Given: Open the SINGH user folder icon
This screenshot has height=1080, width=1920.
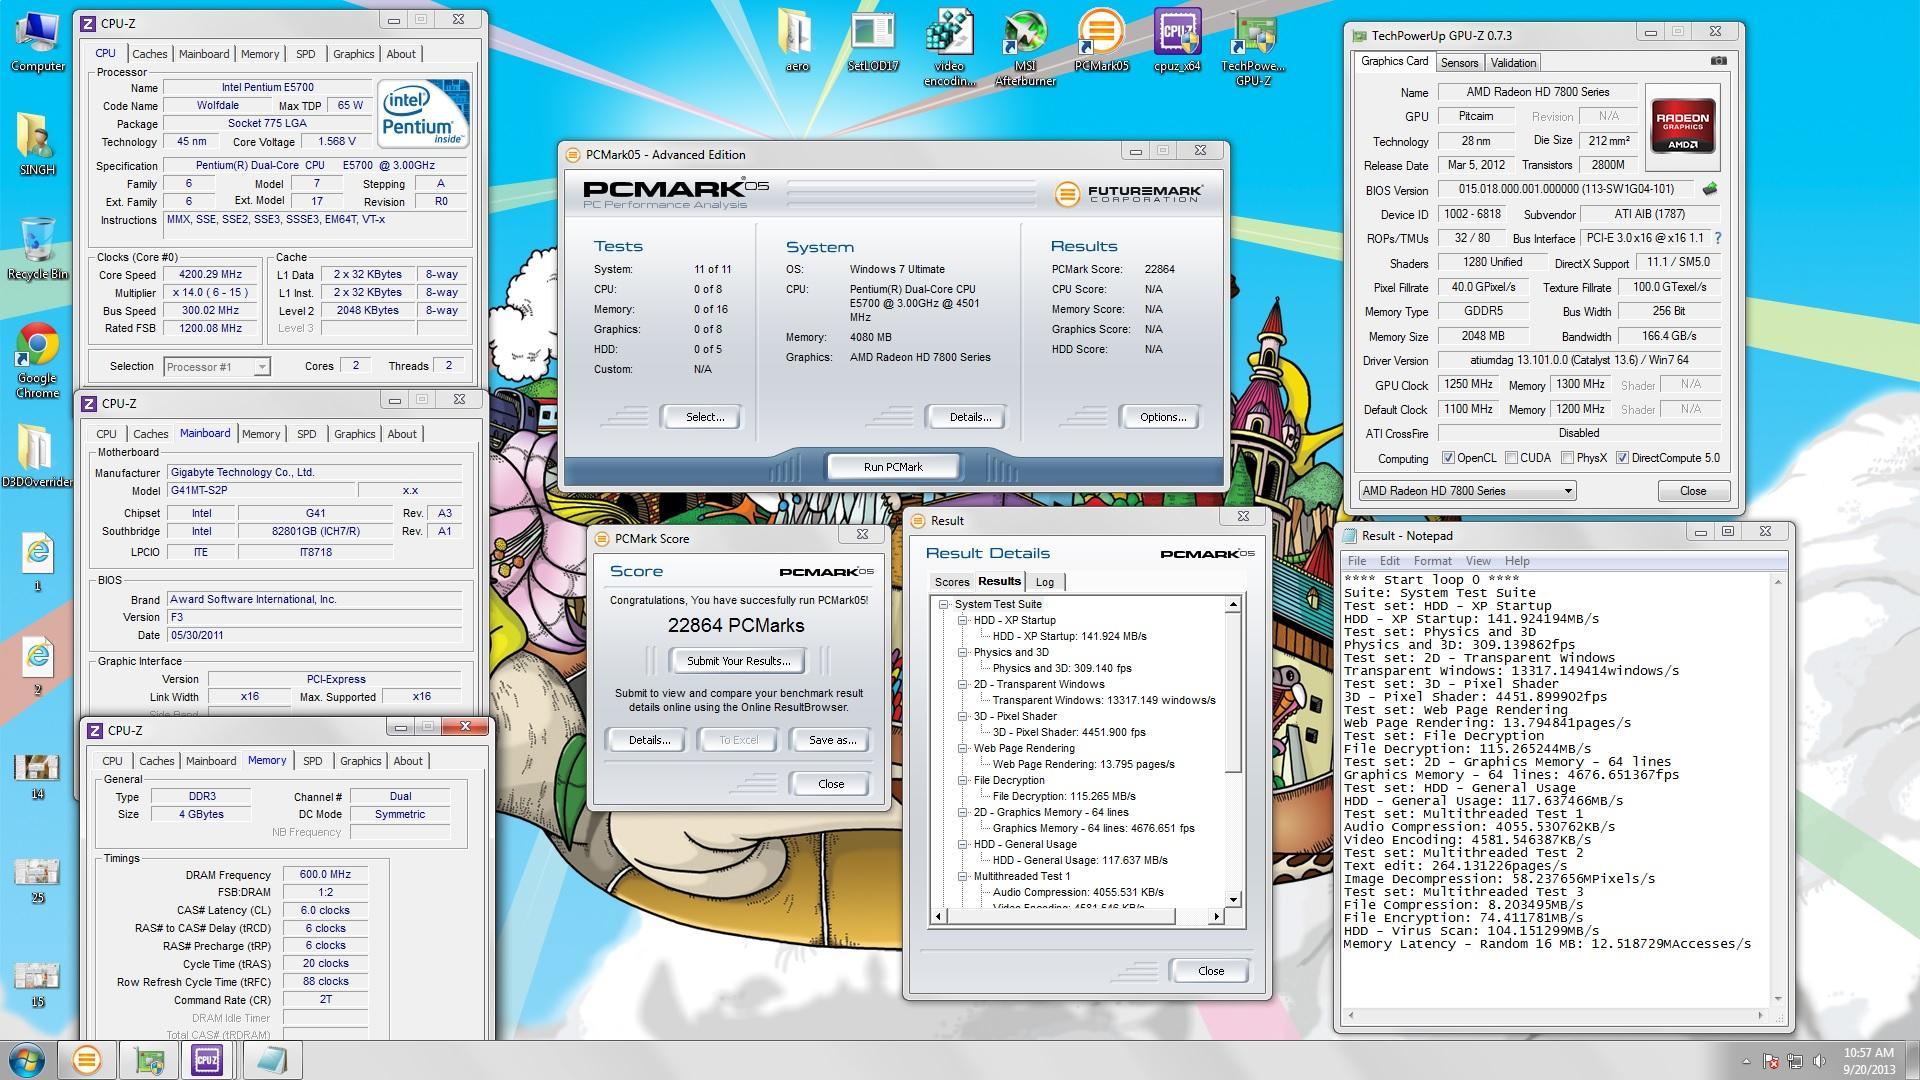Looking at the screenshot, I should 37,144.
